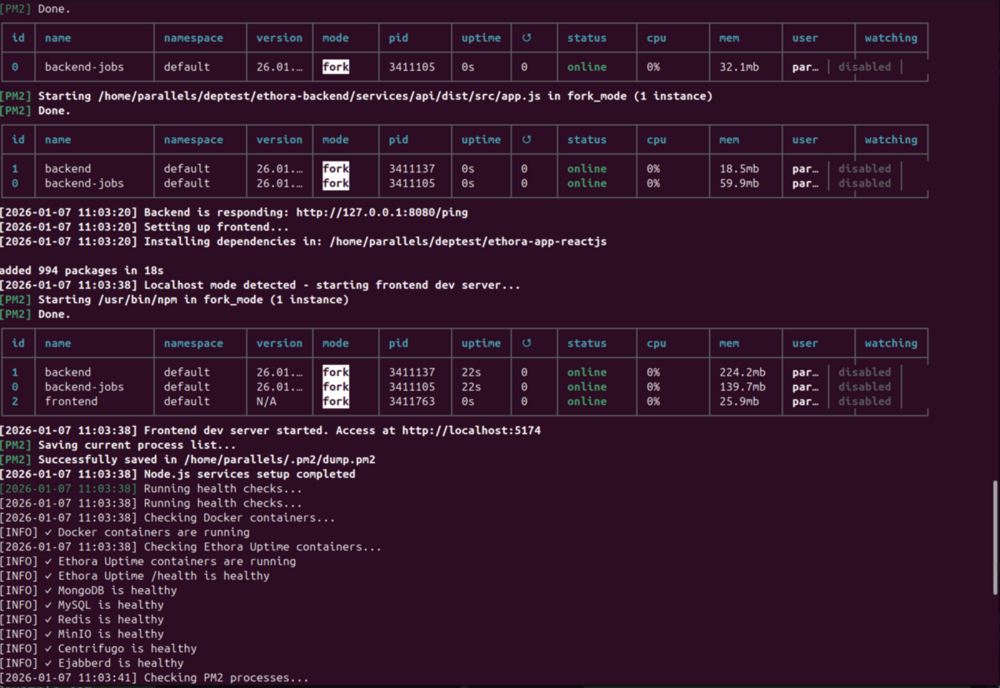Click the restart-count icon heading the single-process table
The width and height of the screenshot is (1000, 688).
pos(526,38)
